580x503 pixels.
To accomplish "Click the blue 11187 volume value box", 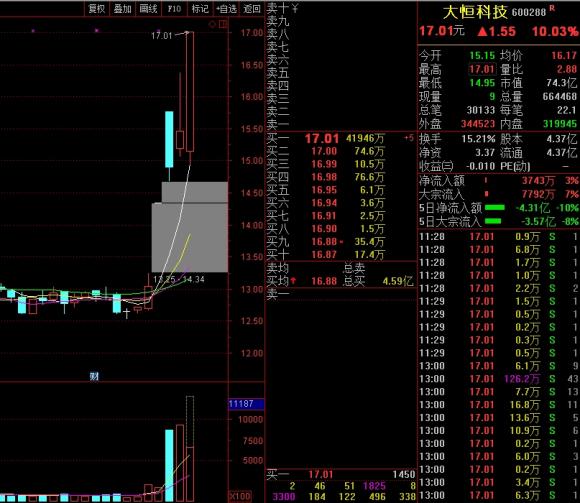I will (246, 404).
